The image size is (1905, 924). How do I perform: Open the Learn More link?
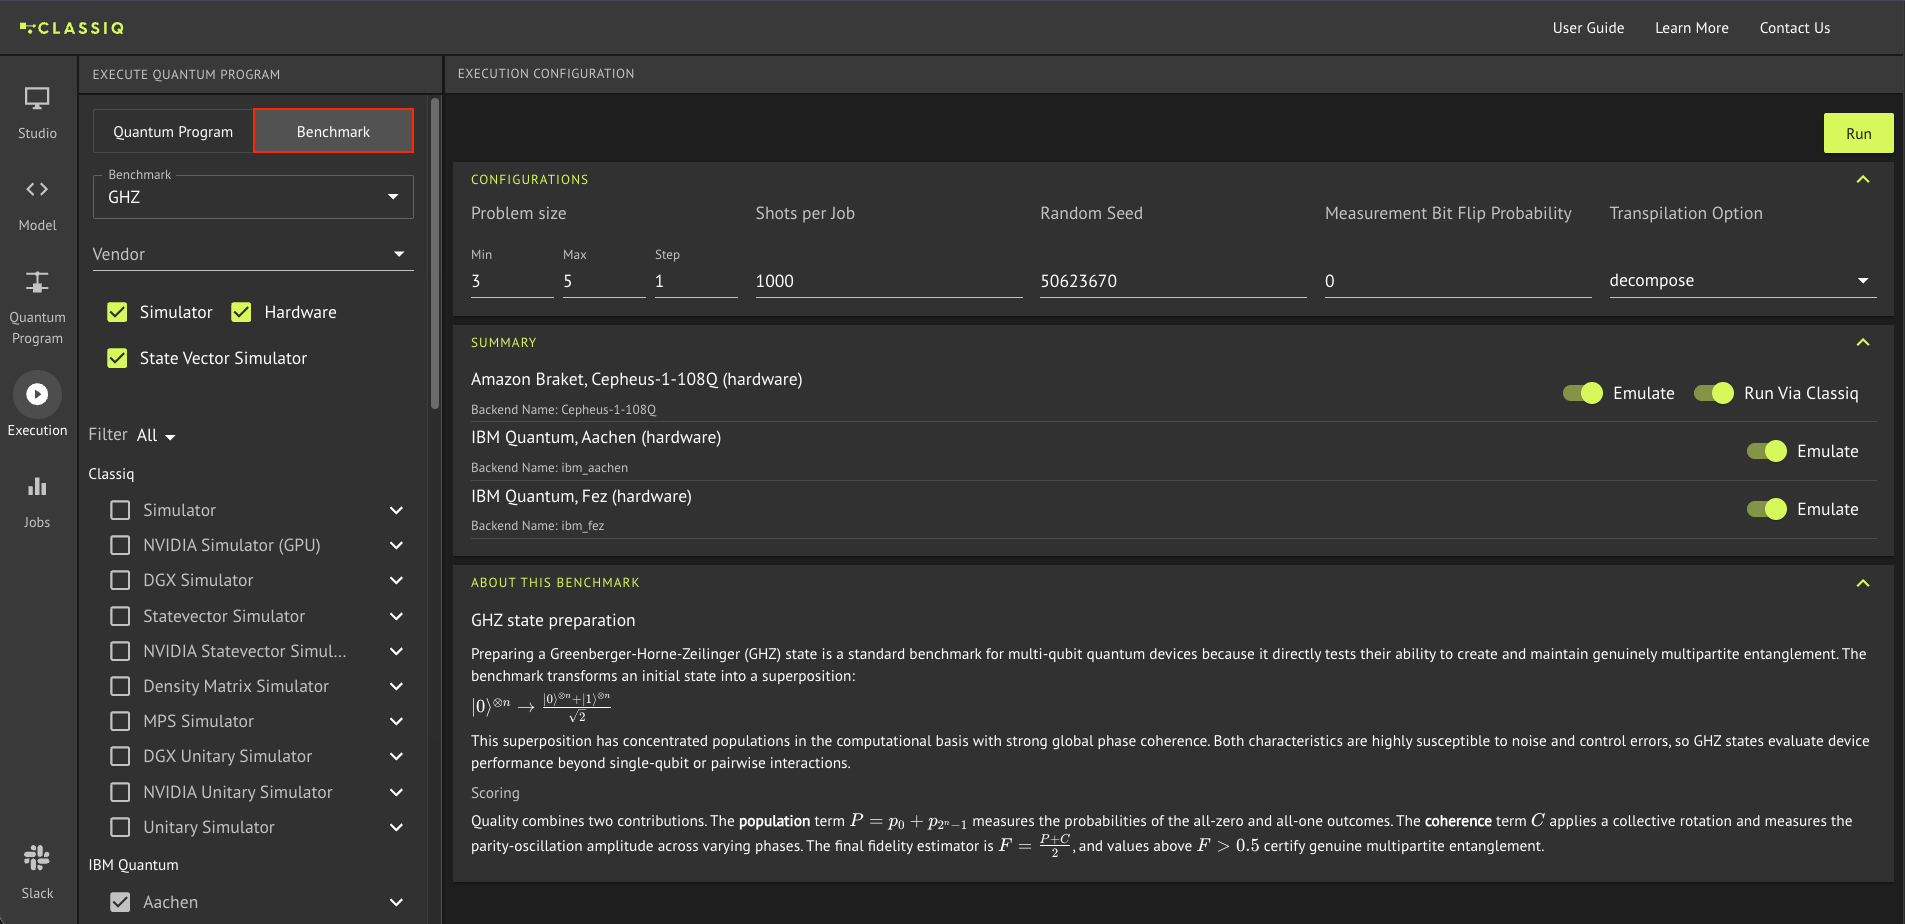tap(1691, 28)
